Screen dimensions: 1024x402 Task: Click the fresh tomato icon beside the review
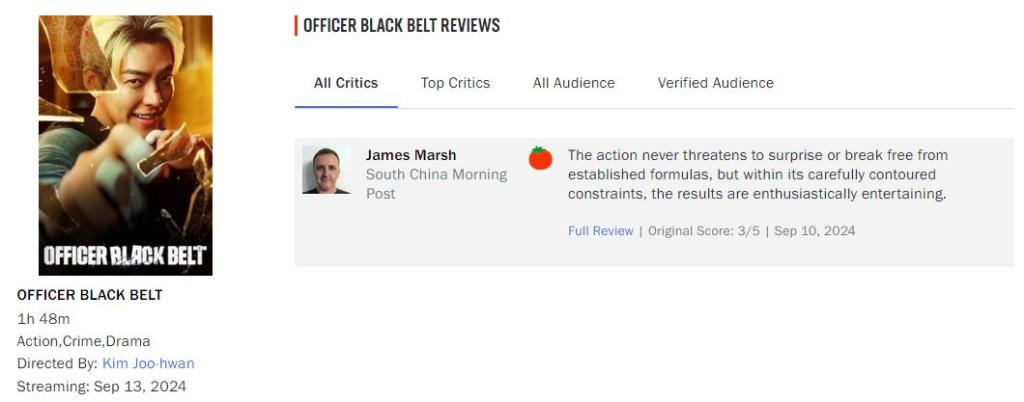[540, 158]
